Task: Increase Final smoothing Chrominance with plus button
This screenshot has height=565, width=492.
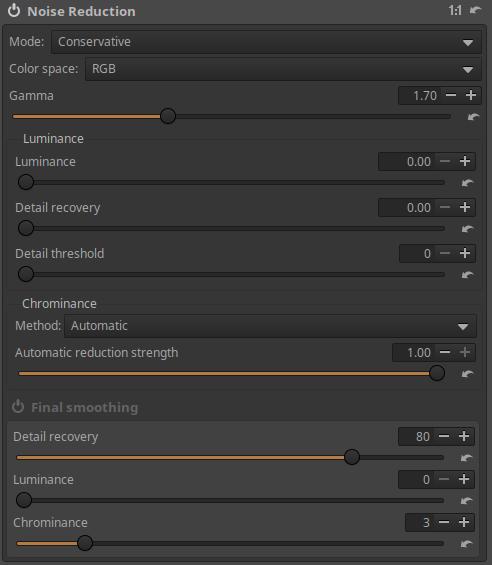Action: (464, 522)
